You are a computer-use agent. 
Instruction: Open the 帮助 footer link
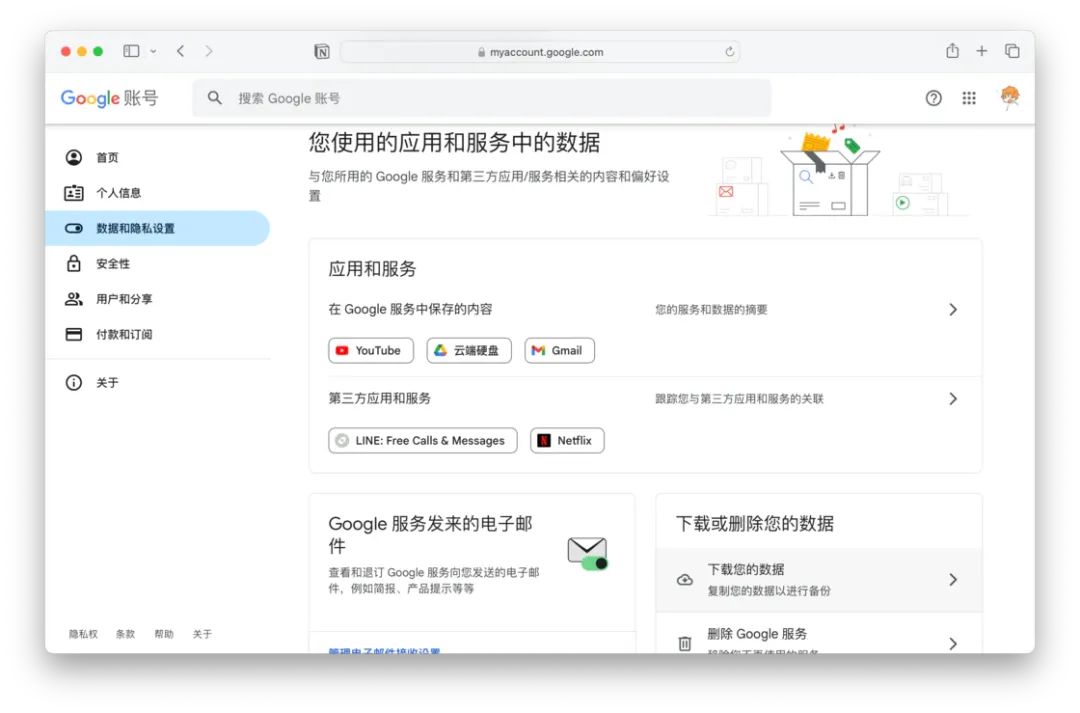[164, 634]
